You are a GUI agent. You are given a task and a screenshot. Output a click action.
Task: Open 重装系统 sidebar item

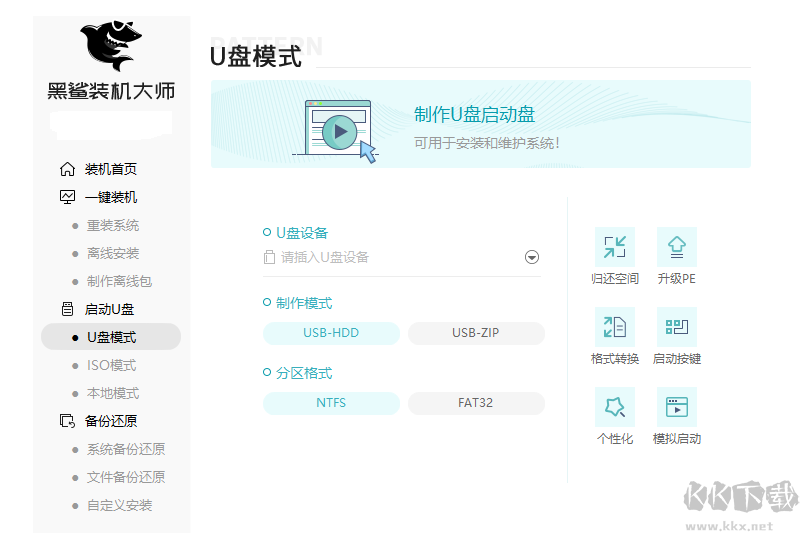113,225
